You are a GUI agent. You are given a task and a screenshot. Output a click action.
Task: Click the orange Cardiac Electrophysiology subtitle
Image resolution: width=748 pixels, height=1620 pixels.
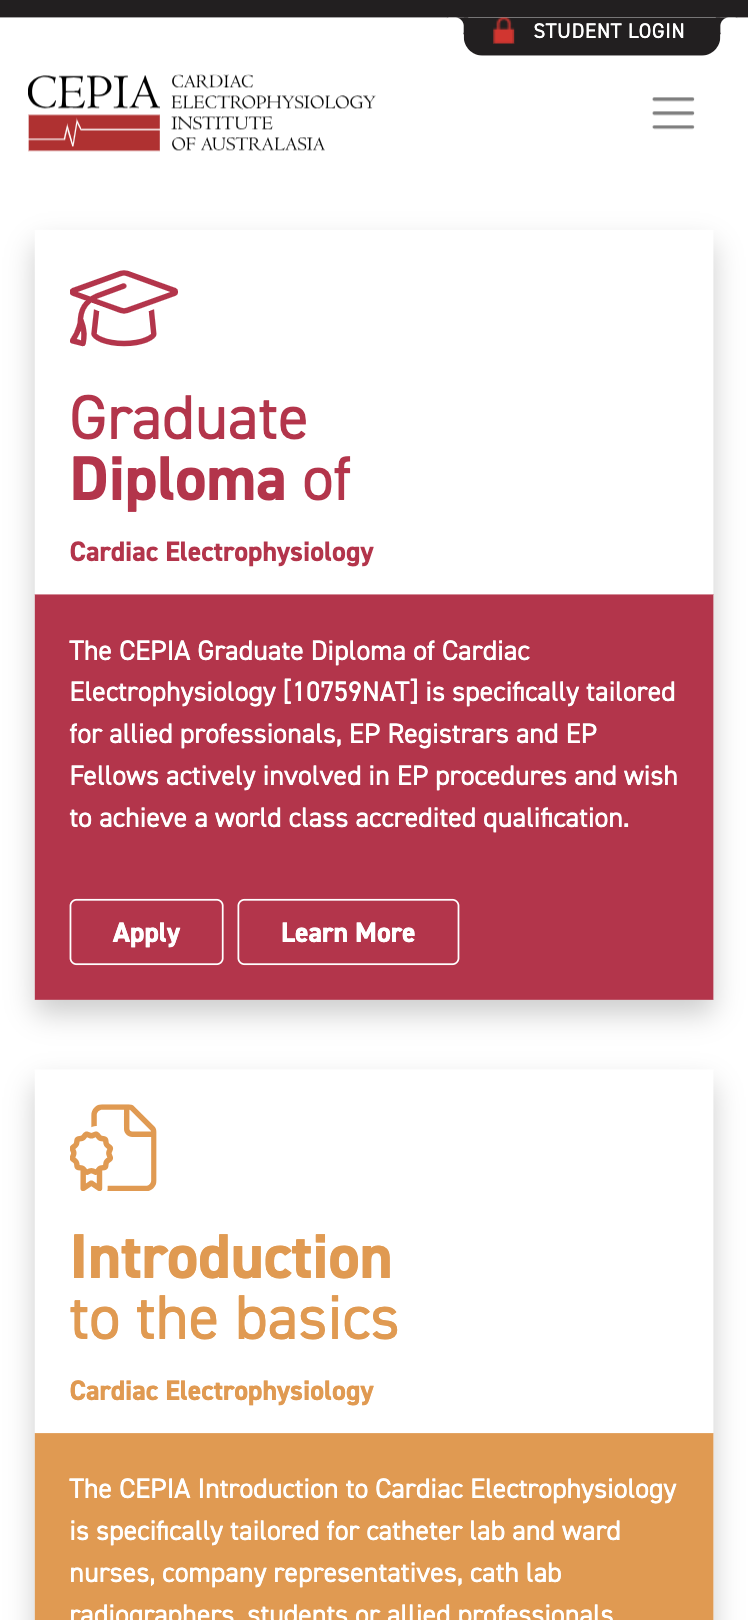(x=221, y=1391)
